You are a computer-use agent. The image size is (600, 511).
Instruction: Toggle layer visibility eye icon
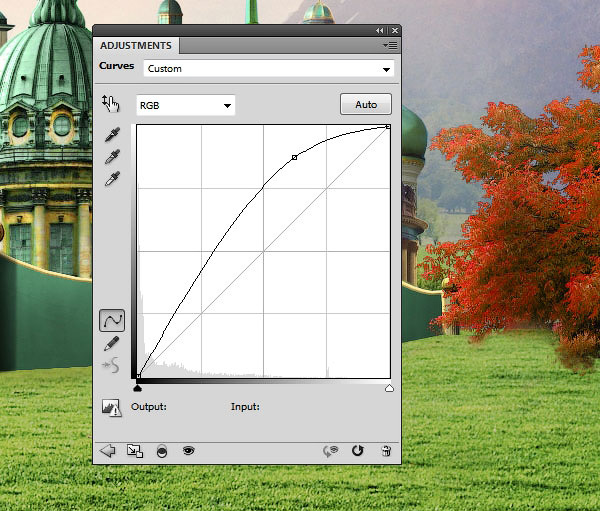pyautogui.click(x=187, y=451)
